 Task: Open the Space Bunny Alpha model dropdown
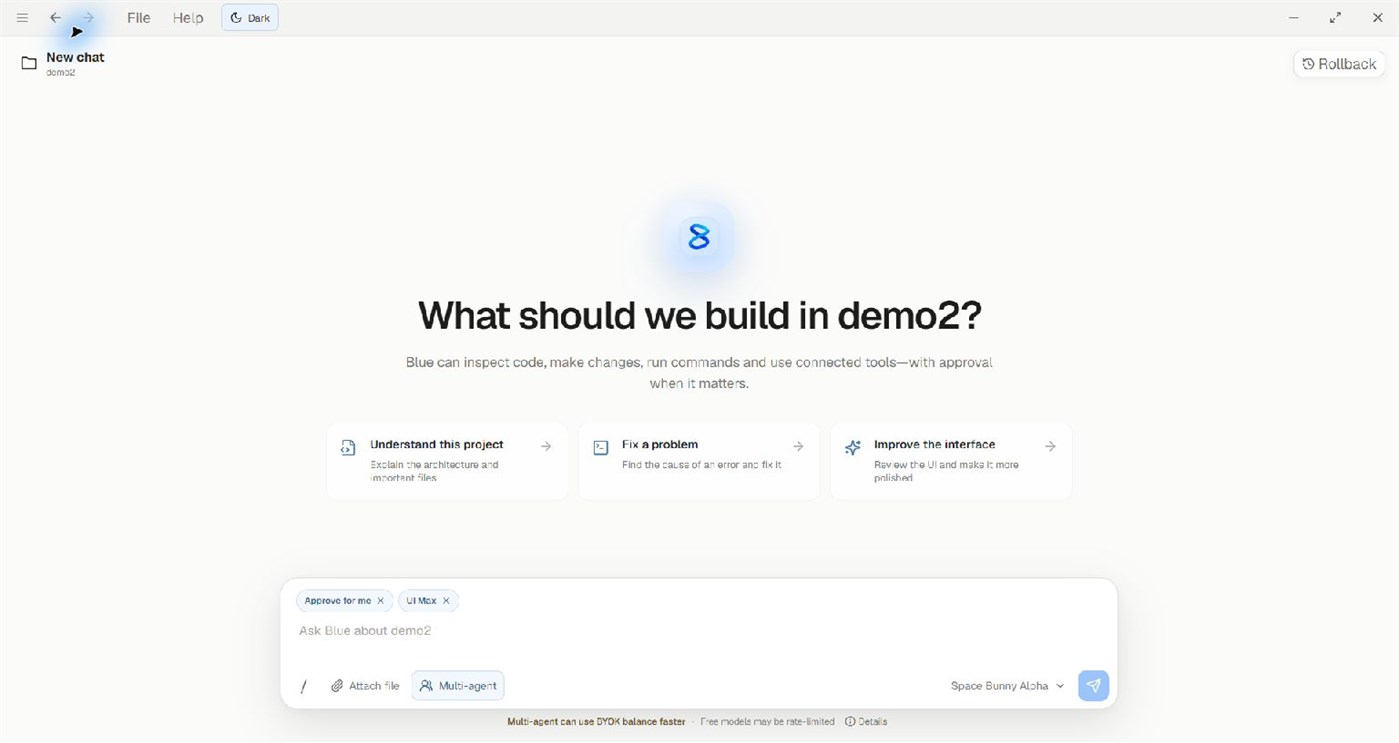(1007, 686)
